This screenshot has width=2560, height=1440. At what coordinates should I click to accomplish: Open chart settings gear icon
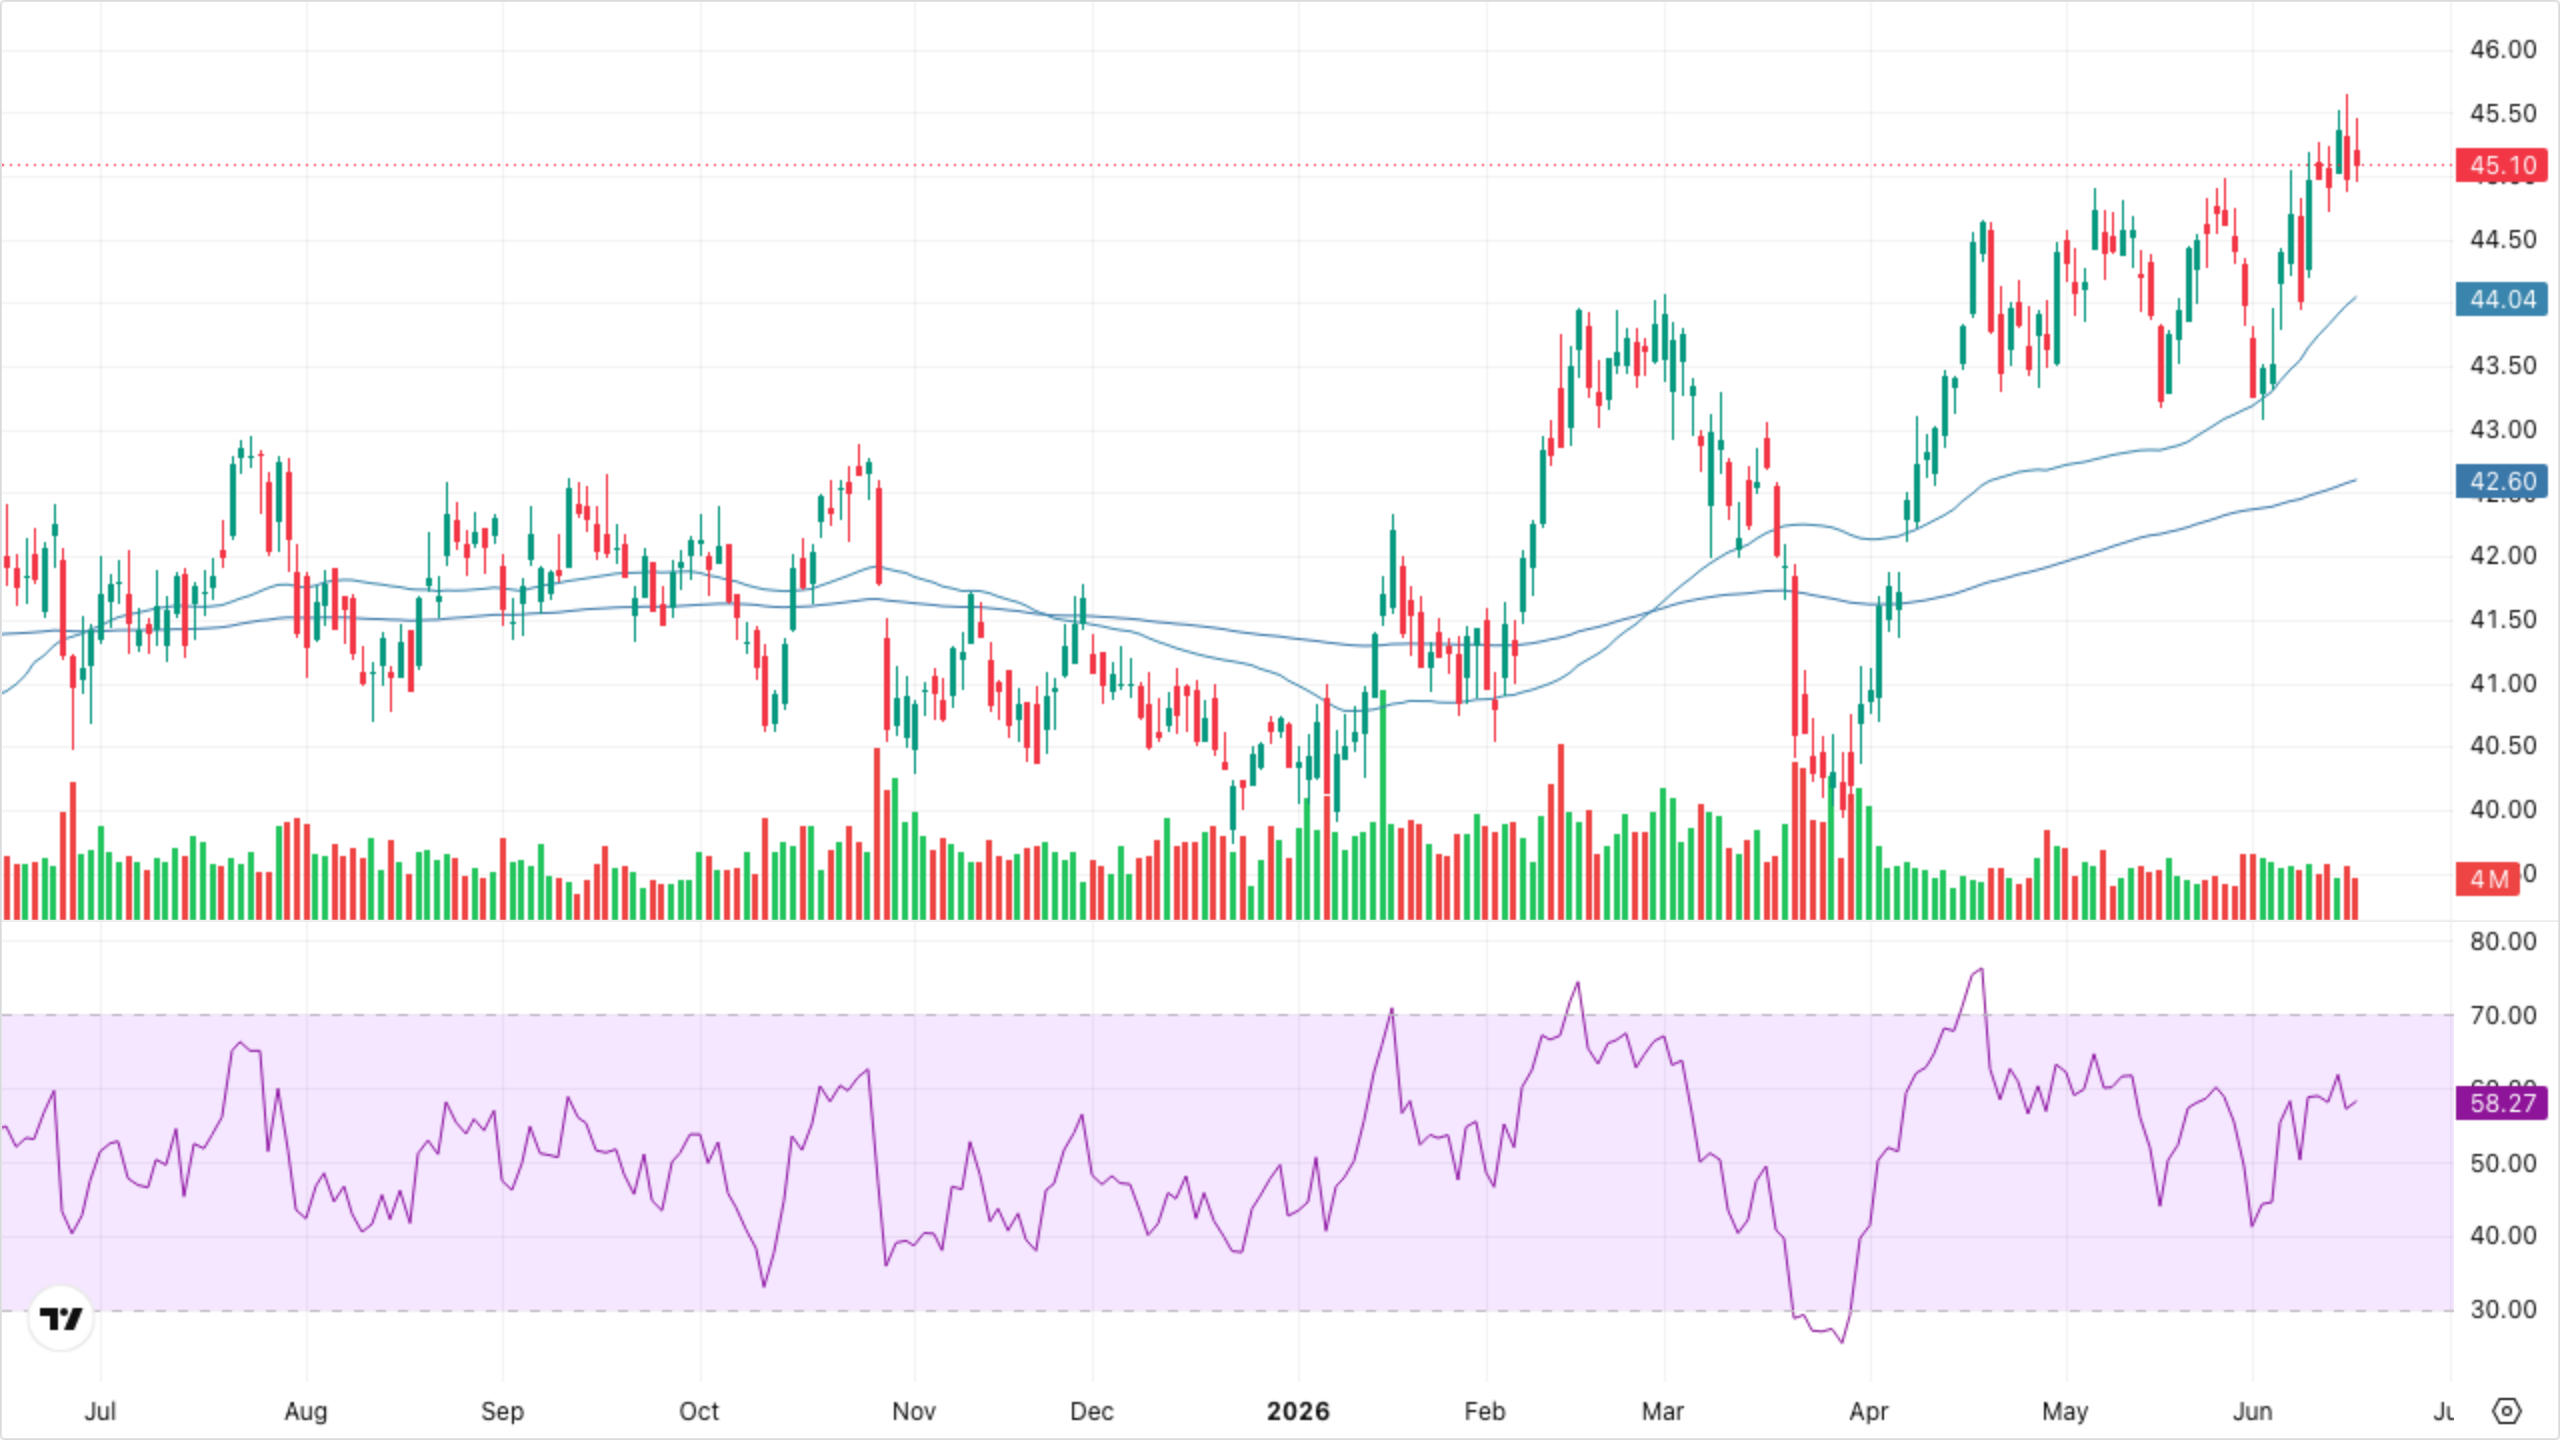pyautogui.click(x=2506, y=1411)
